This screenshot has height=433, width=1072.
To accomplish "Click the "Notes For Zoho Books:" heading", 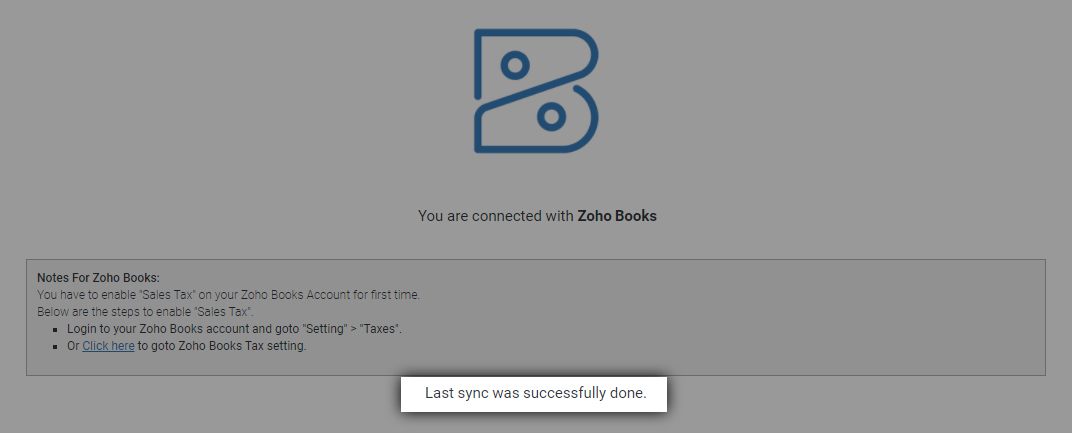I will click(98, 277).
